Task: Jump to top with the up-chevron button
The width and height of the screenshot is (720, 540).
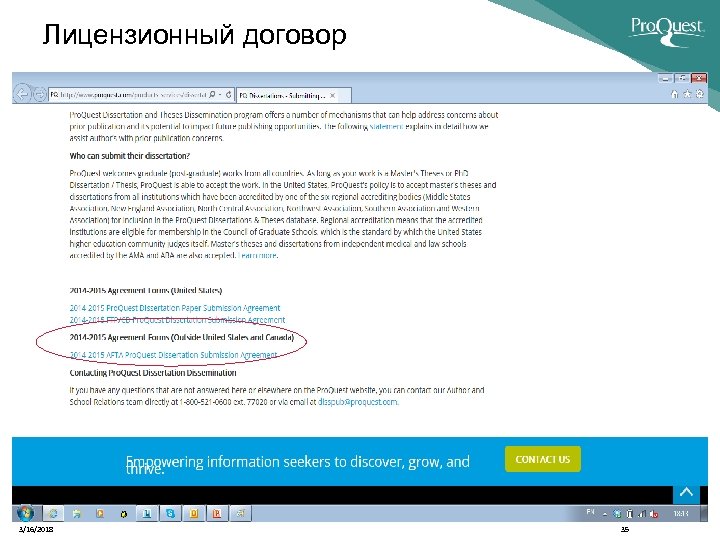Action: (686, 493)
